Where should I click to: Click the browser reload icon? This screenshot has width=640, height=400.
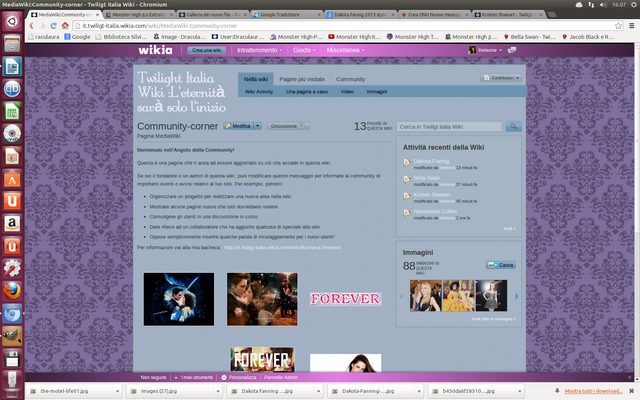pyautogui.click(x=53, y=25)
